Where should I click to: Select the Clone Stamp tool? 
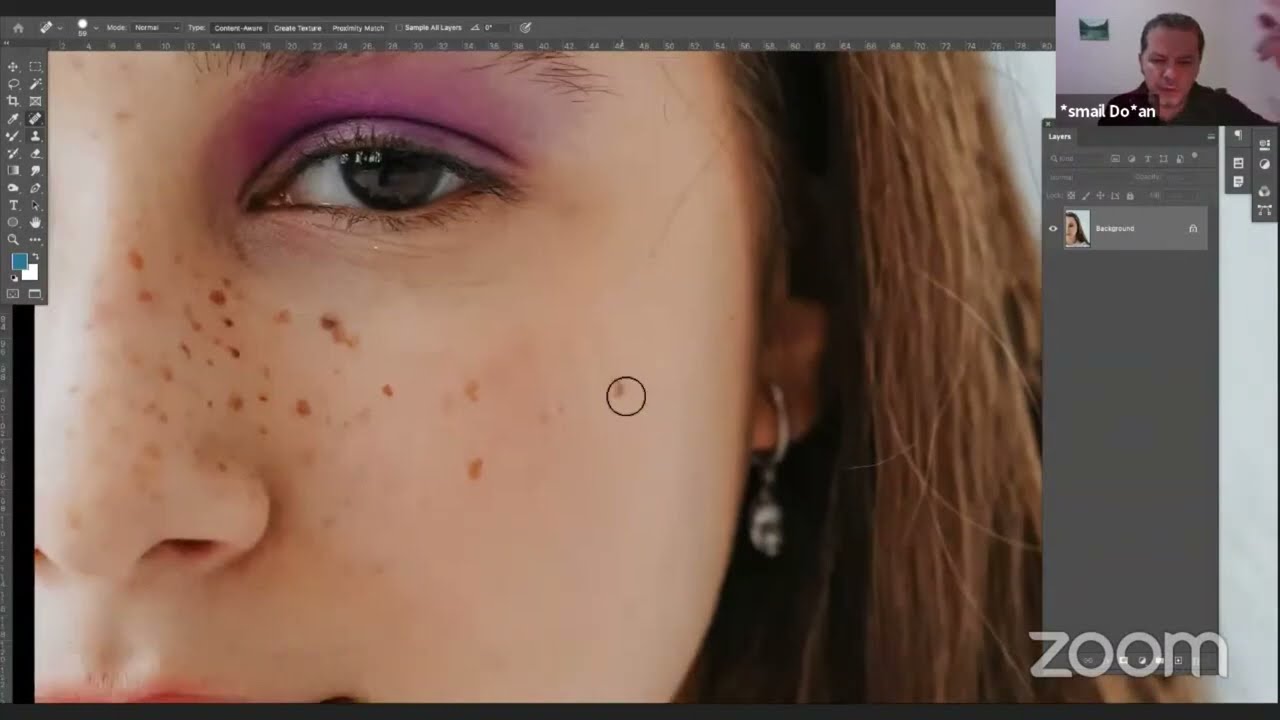35,136
